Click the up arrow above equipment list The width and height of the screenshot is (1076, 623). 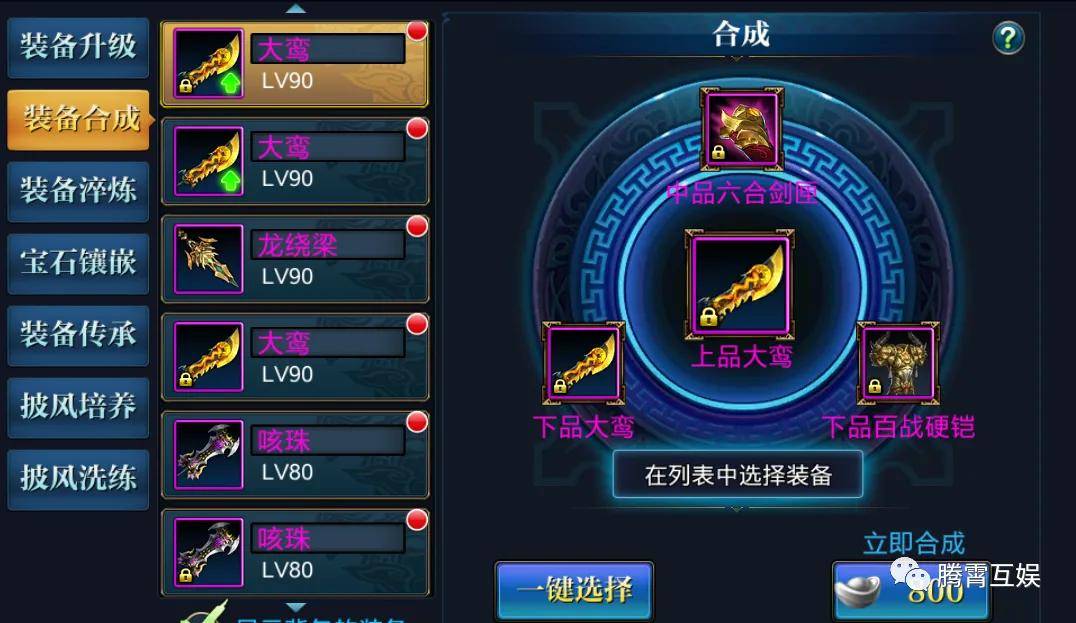pos(295,8)
